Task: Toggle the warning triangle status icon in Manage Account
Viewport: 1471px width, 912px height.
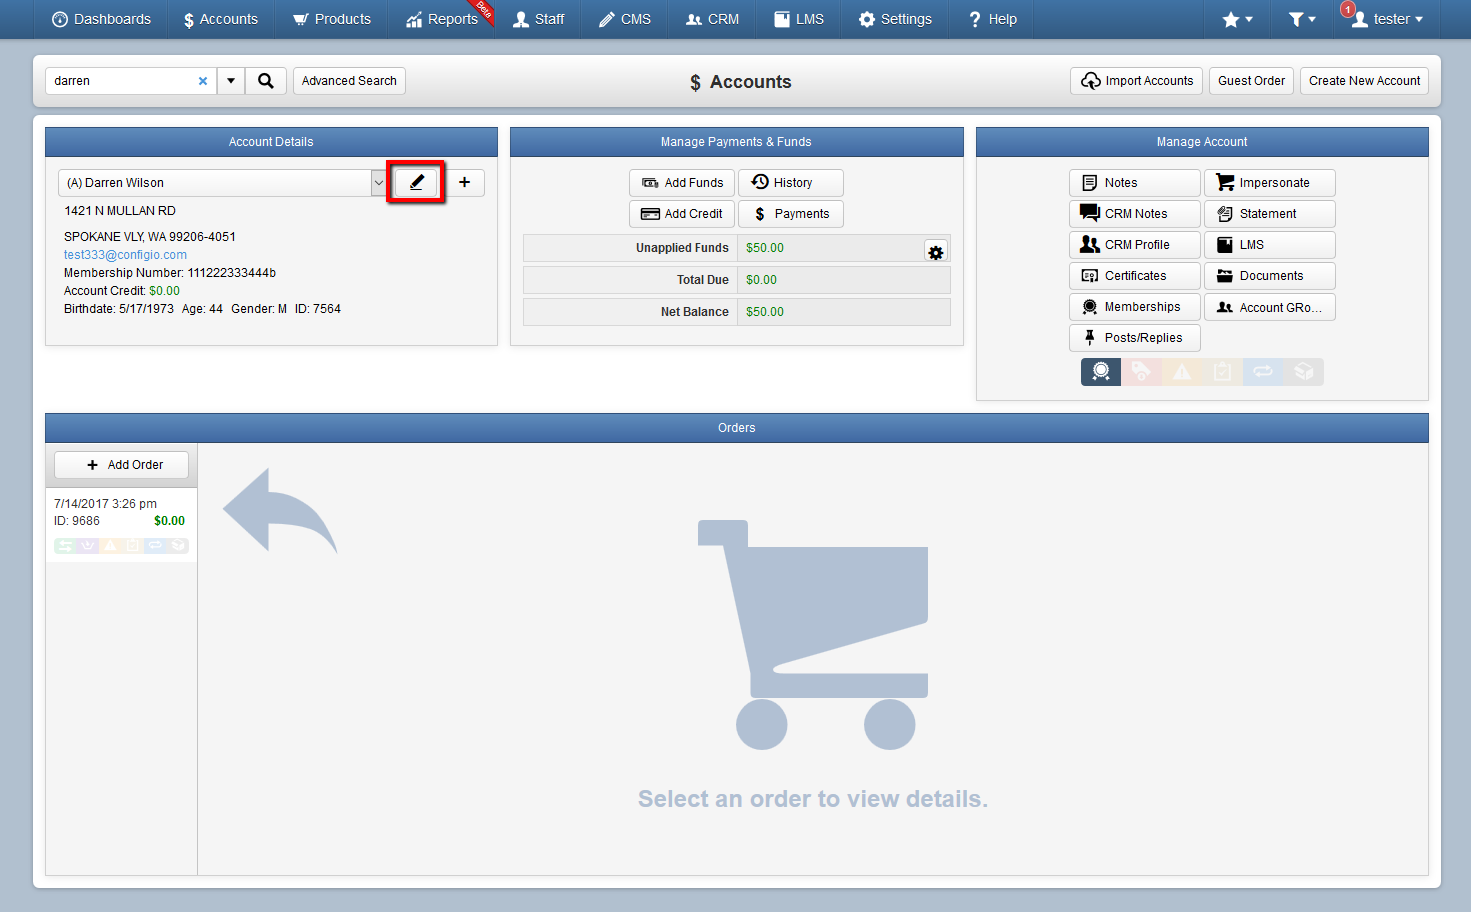Action: click(1182, 372)
